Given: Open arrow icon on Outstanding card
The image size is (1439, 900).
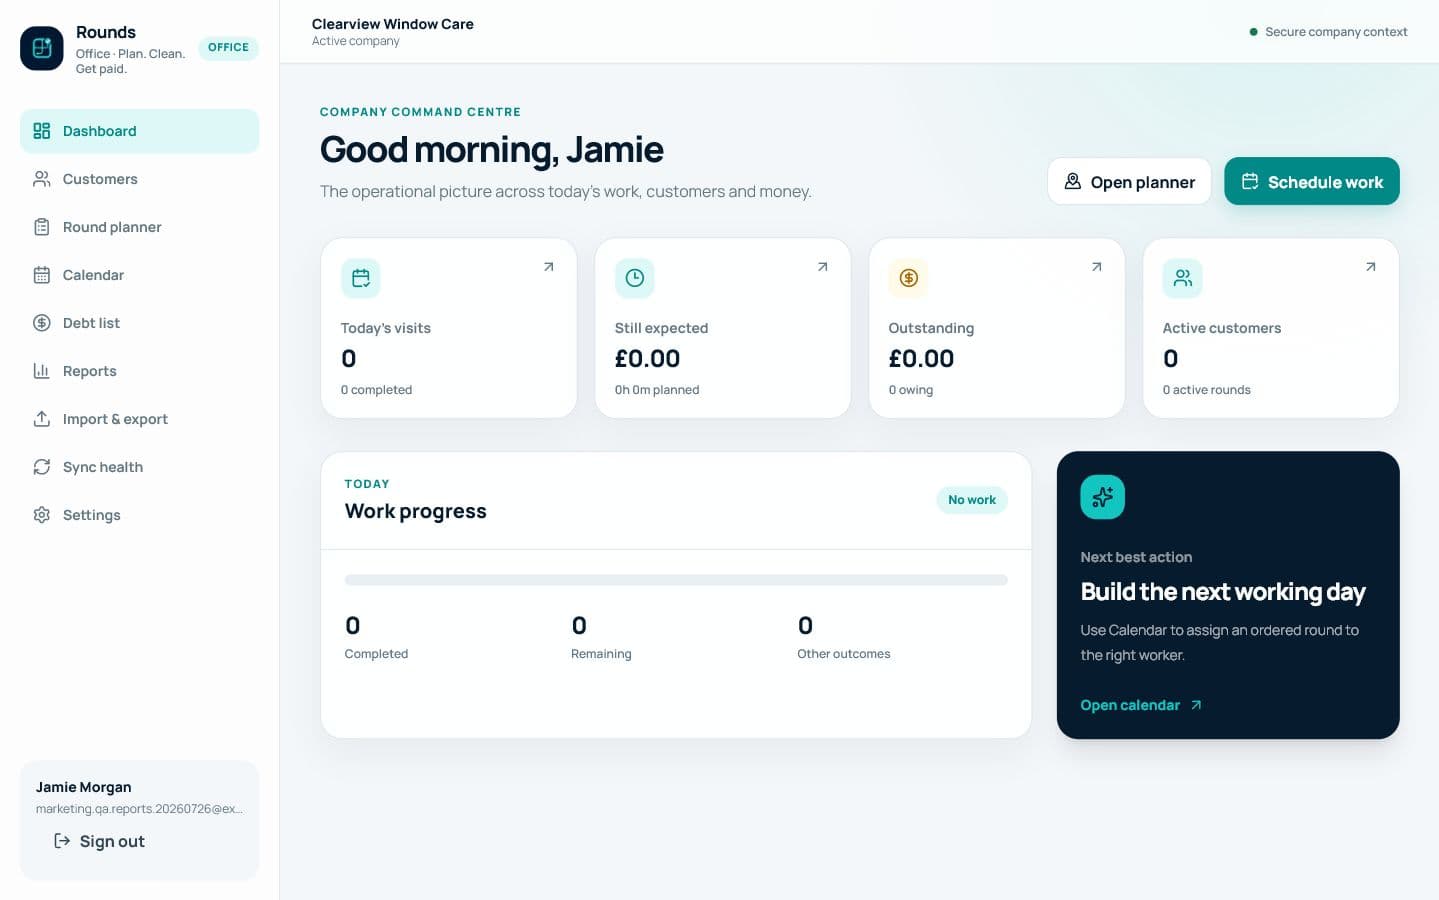Looking at the screenshot, I should click(x=1096, y=267).
